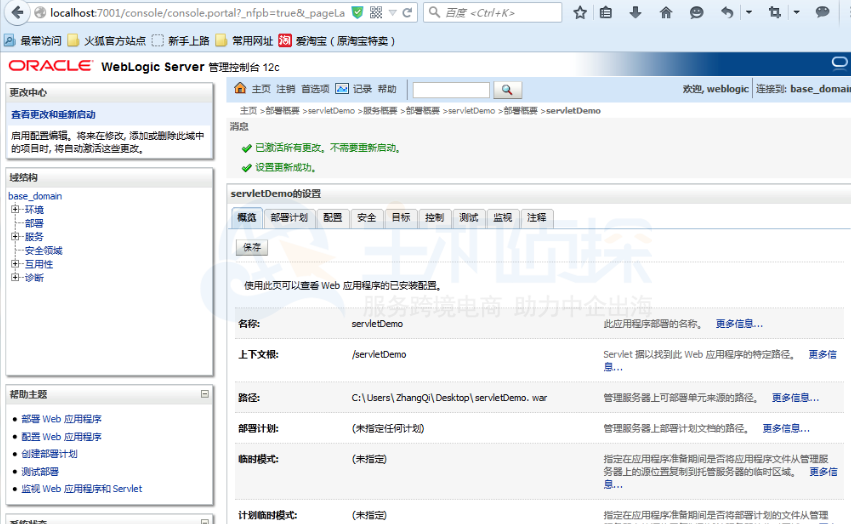
Task: Expand the 诊断 tree node
Action: click(x=15, y=277)
